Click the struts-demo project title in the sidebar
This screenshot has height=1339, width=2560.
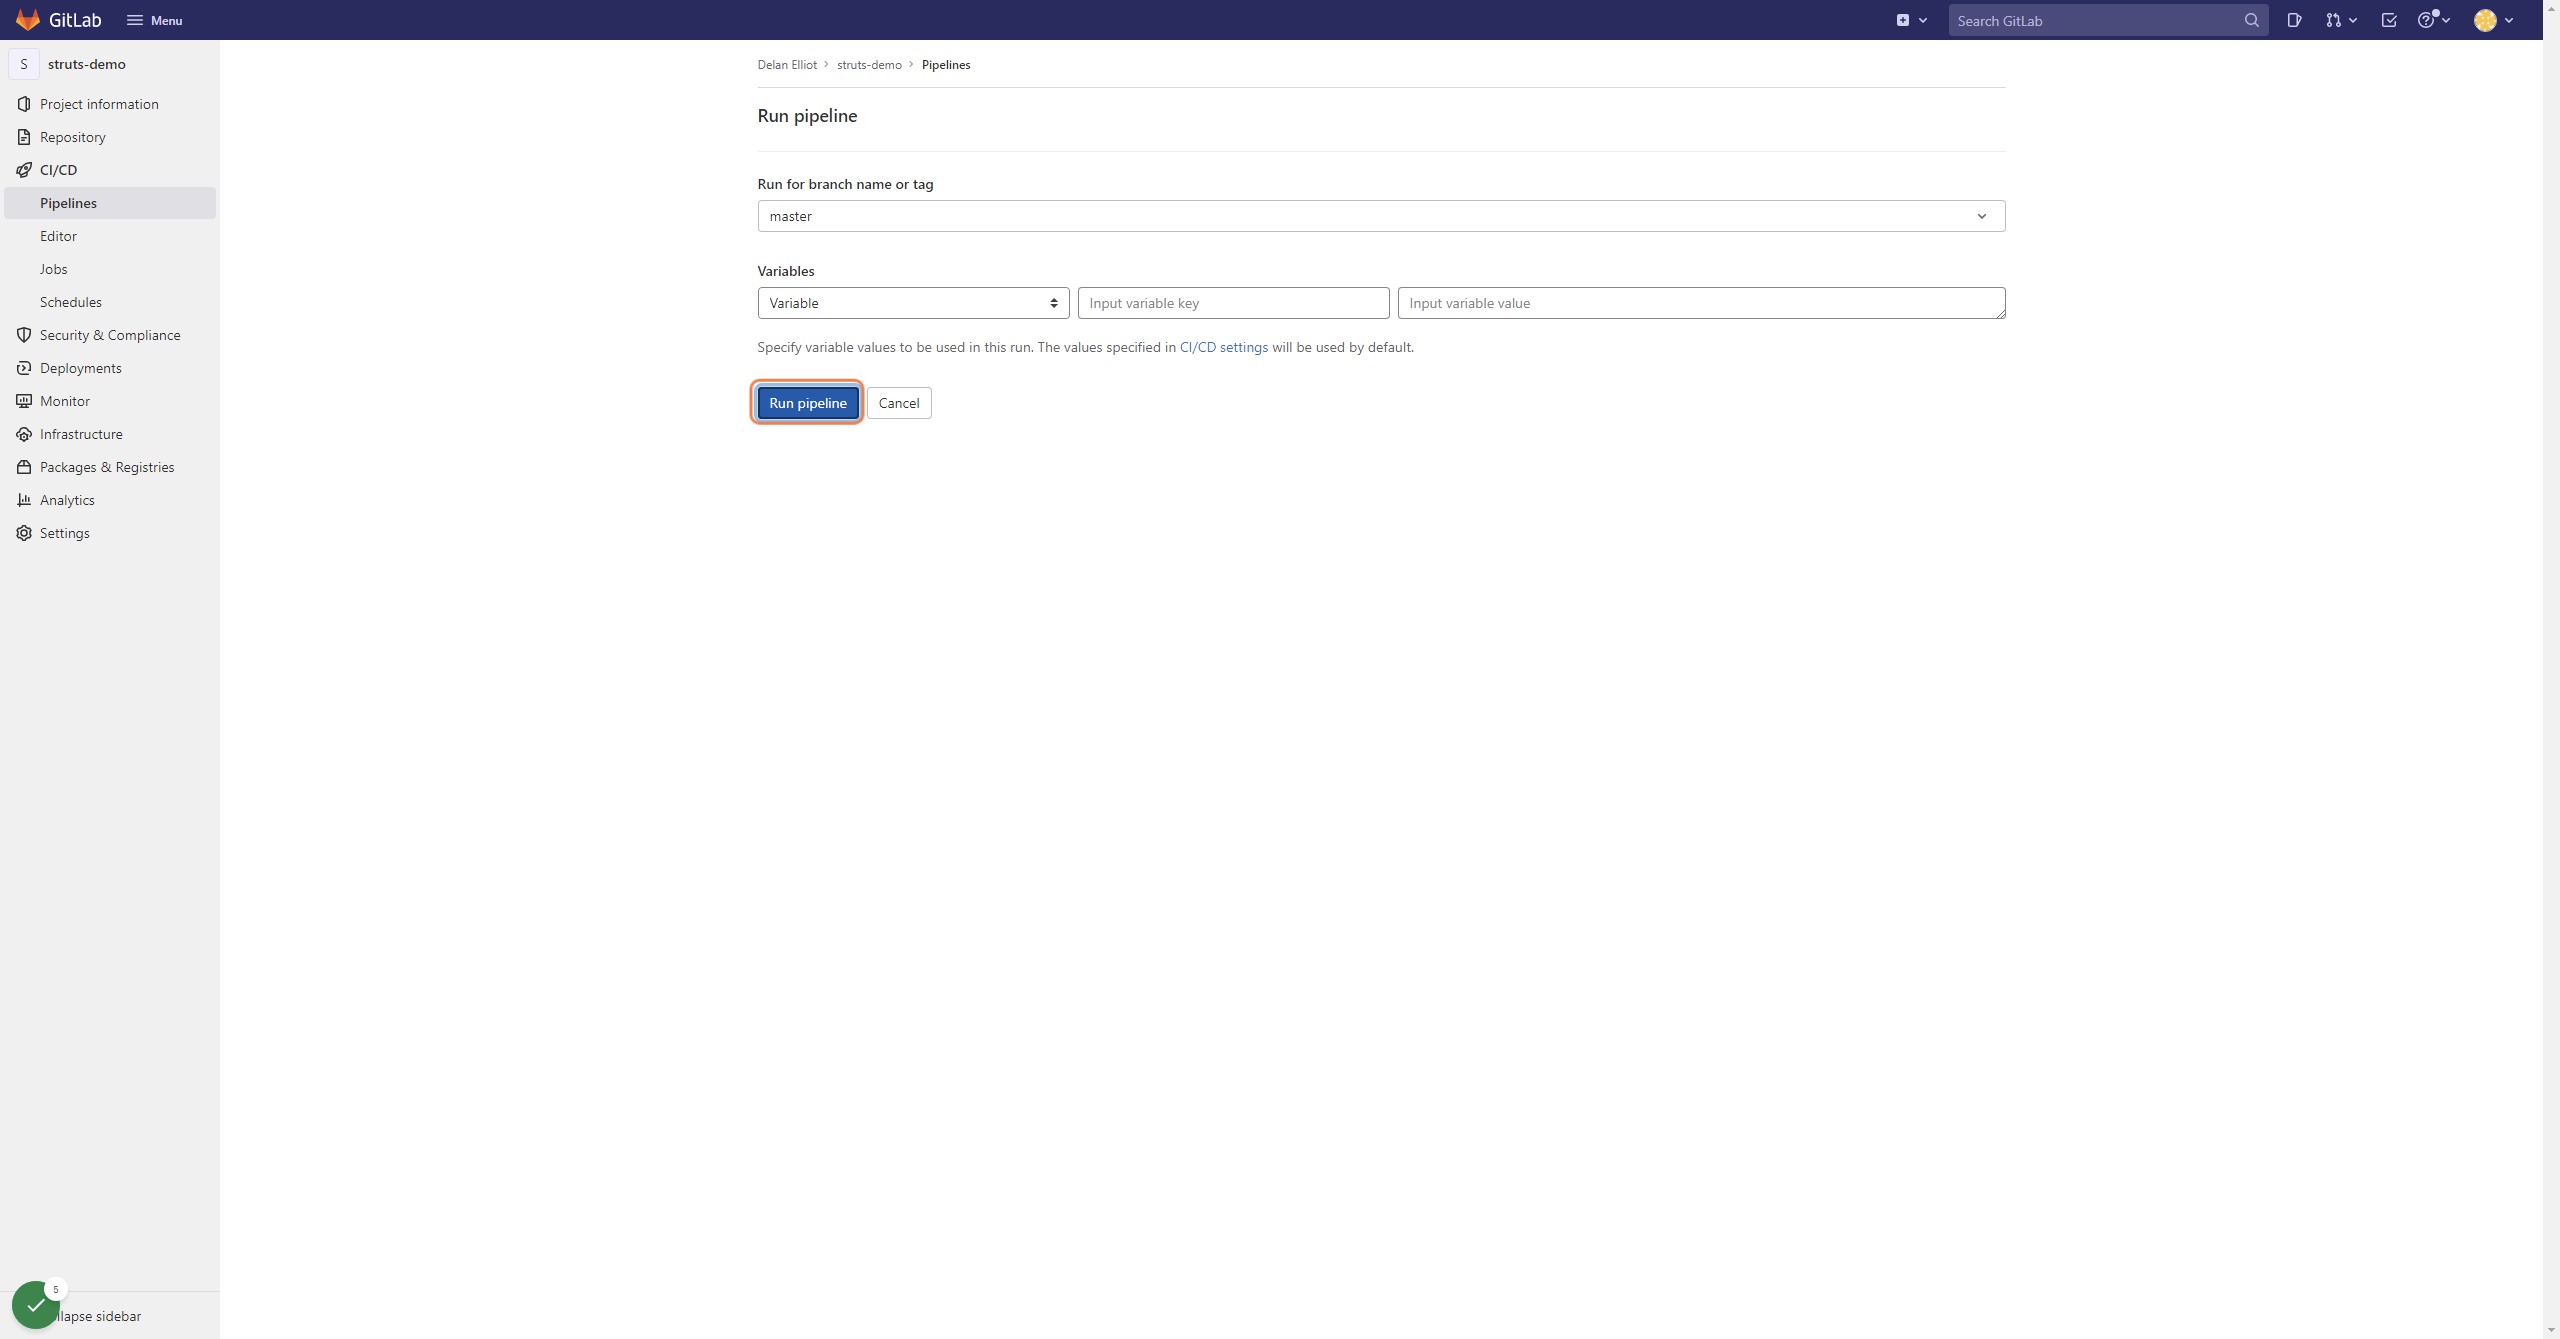(87, 64)
